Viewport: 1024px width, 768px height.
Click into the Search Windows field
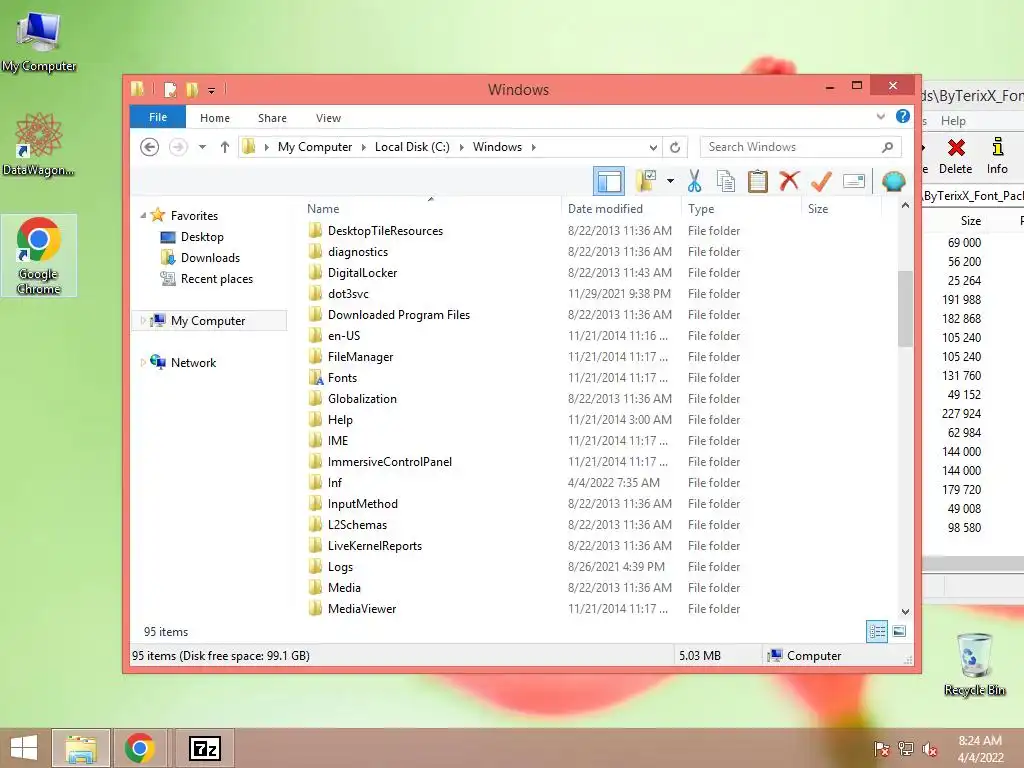pyautogui.click(x=801, y=147)
